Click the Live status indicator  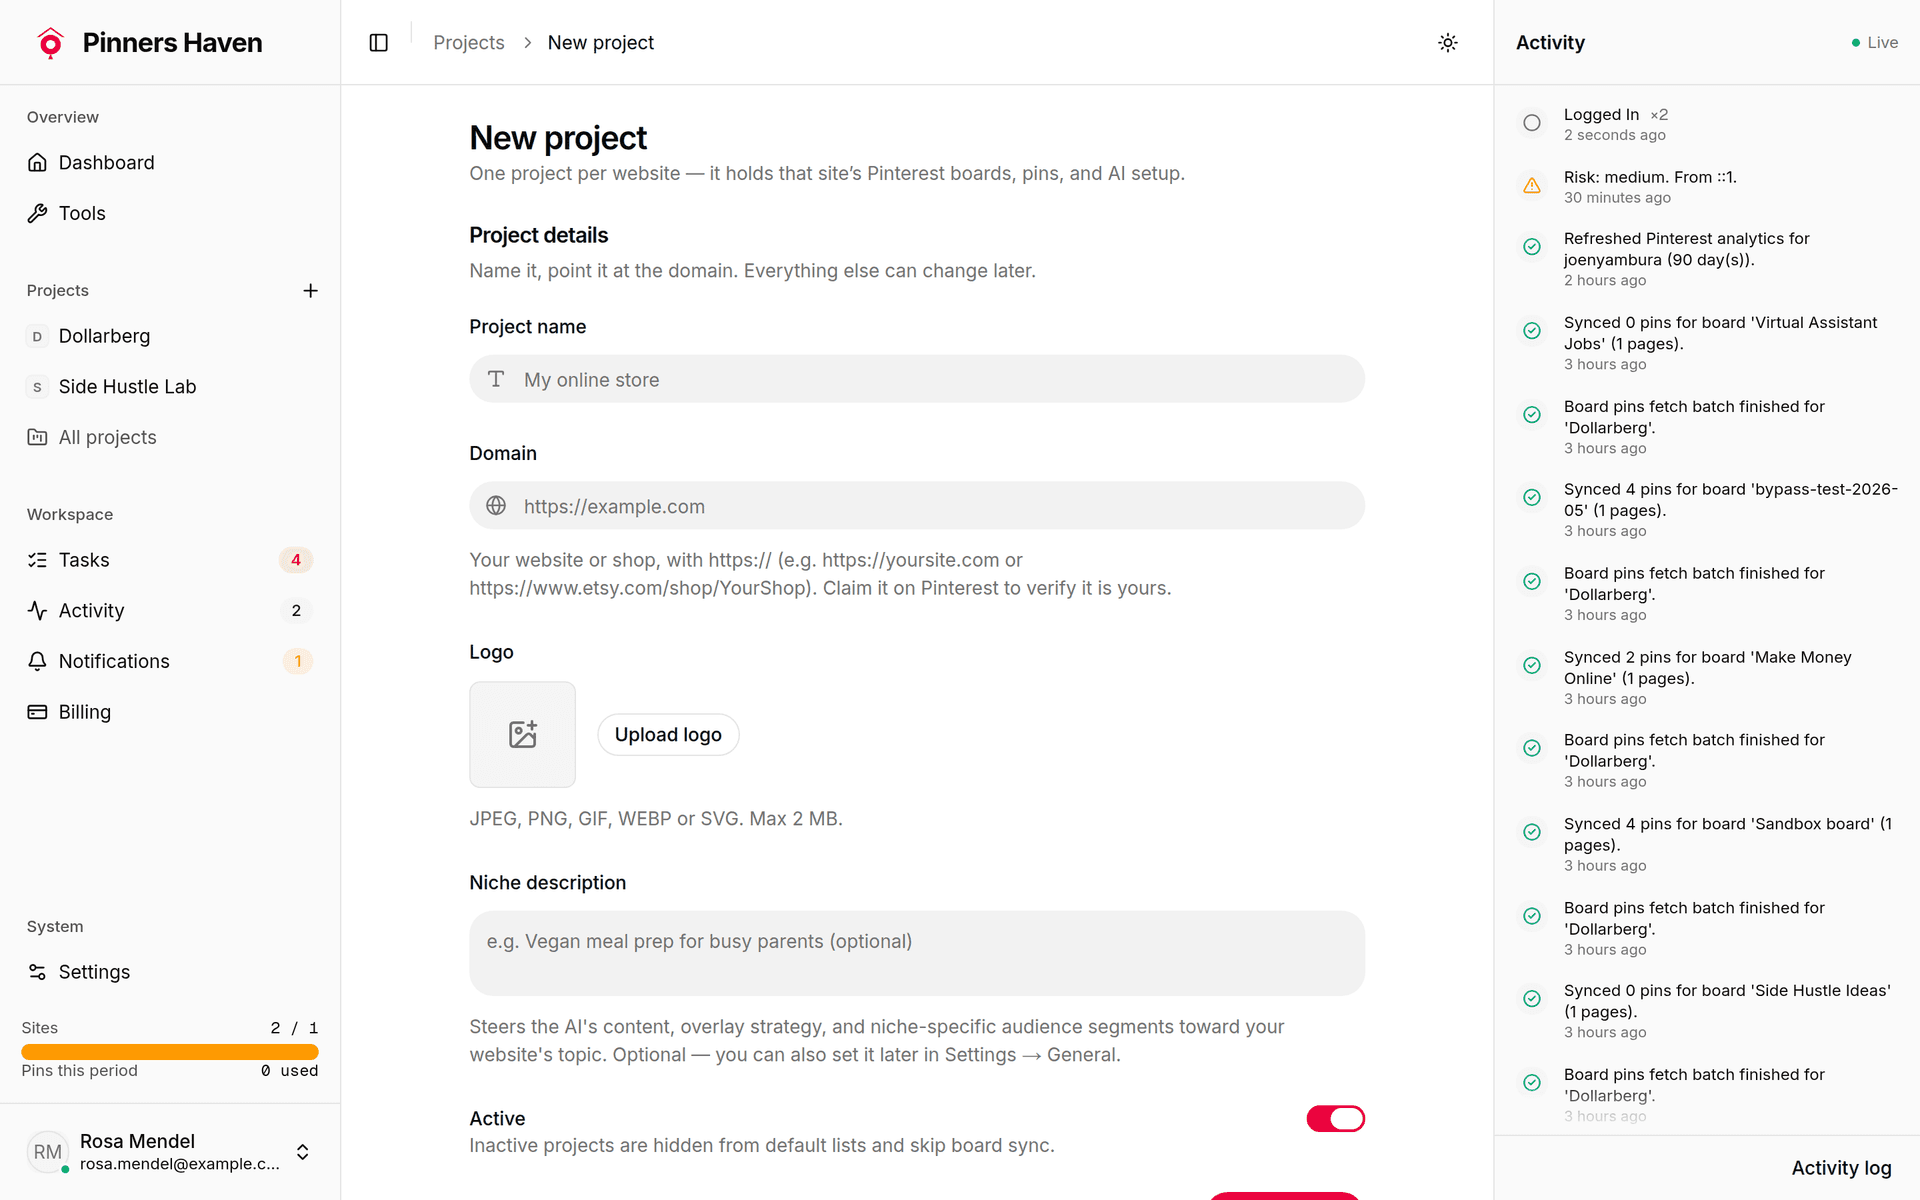click(1874, 42)
